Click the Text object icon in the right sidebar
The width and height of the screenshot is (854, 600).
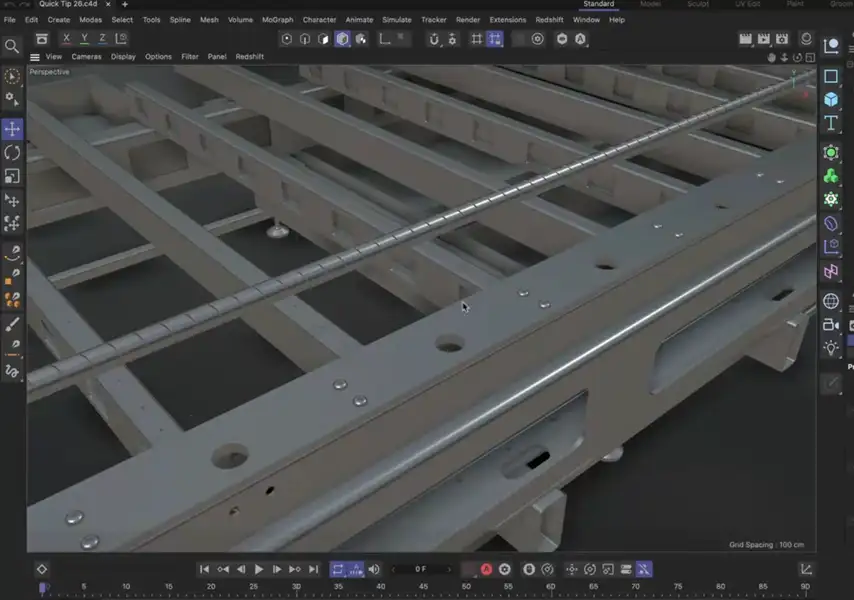[x=831, y=123]
